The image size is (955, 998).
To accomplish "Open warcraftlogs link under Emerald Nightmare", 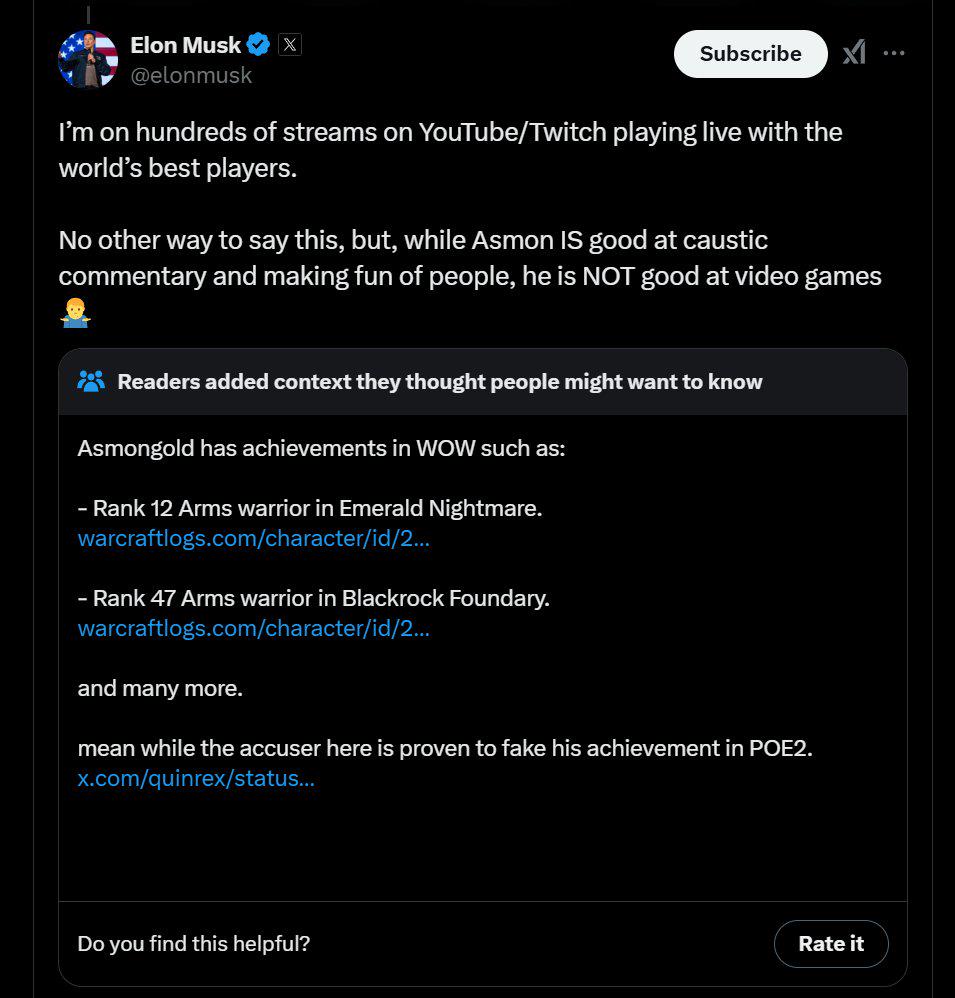I will click(x=253, y=538).
